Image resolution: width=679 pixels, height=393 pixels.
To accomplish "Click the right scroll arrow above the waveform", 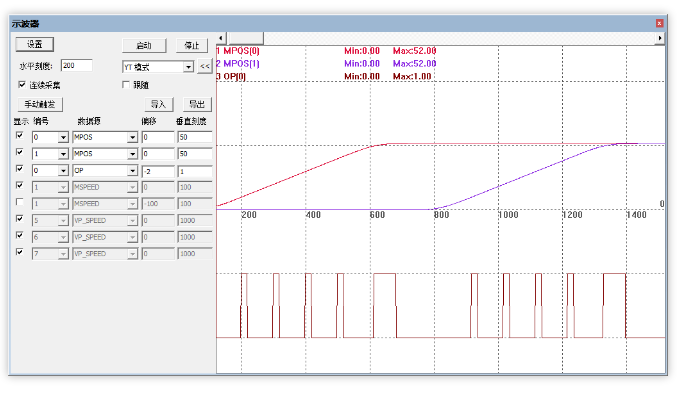I will coord(660,38).
